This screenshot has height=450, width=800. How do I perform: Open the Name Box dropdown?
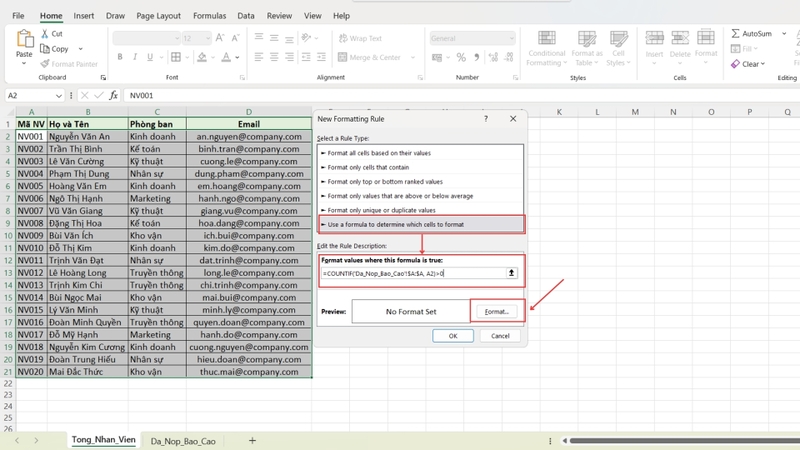(59, 95)
